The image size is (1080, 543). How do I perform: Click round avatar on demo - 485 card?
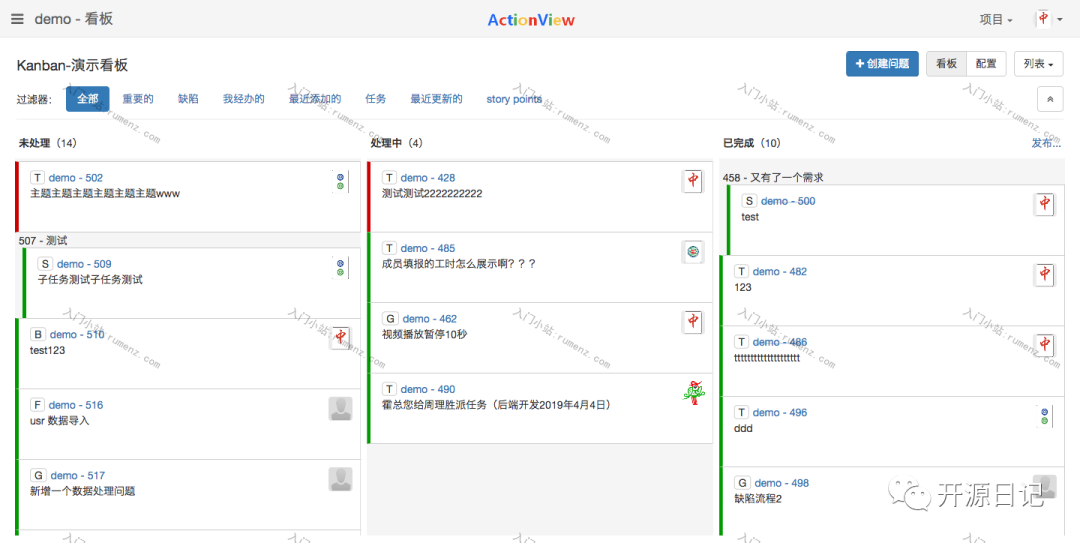click(693, 252)
